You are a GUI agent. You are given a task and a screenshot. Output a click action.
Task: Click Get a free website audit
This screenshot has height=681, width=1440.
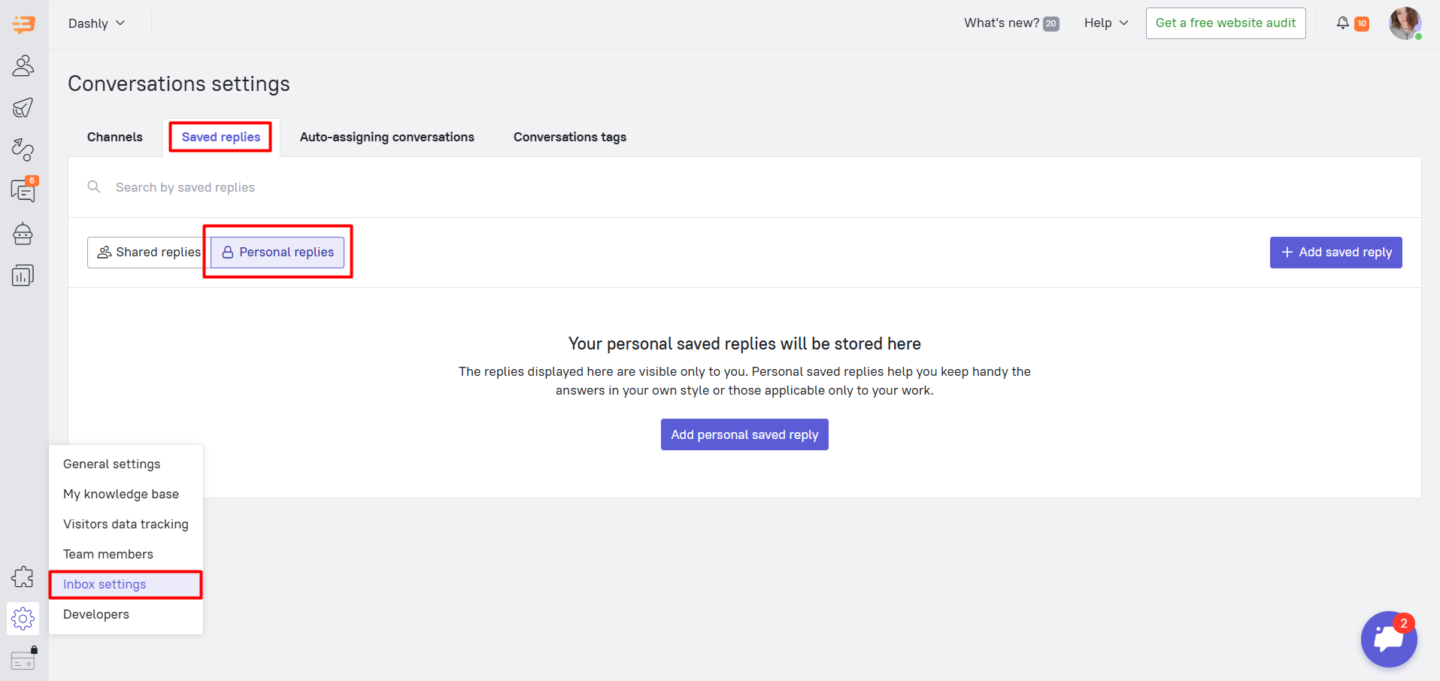point(1225,23)
